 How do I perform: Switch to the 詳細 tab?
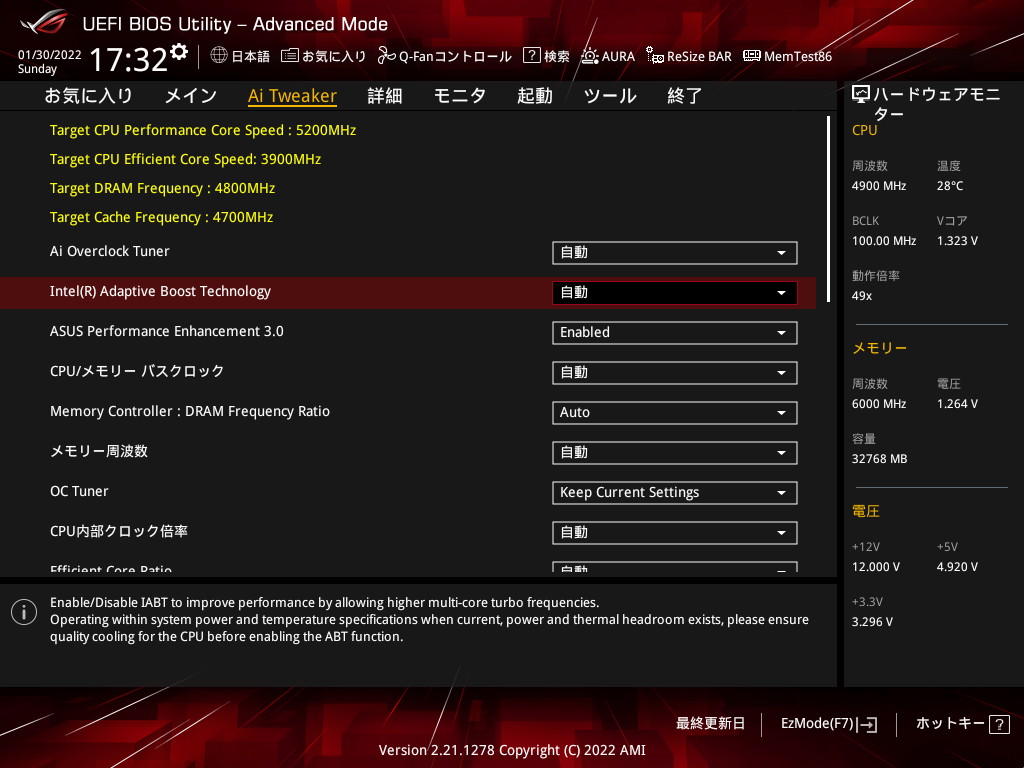(385, 96)
